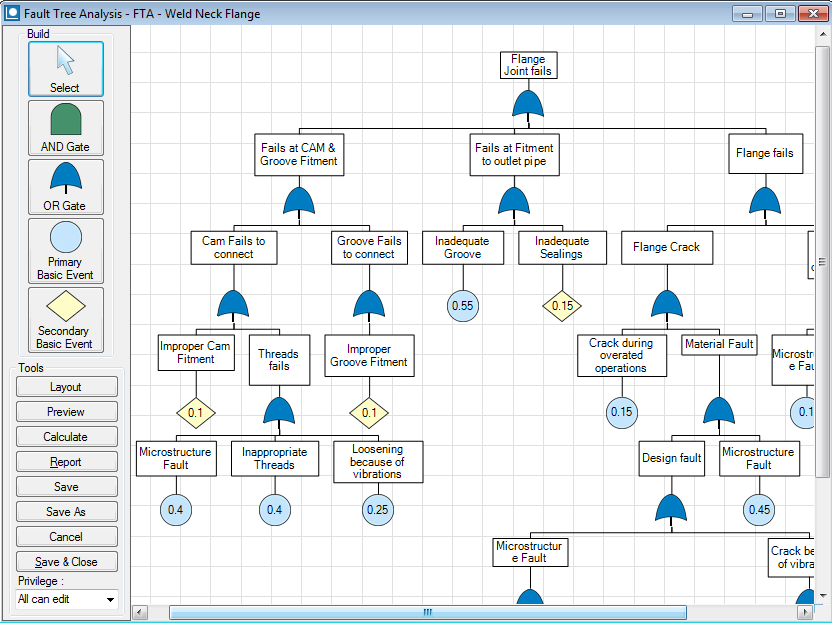Click the Preview button
Viewport: 832px width, 623px height.
(x=66, y=412)
